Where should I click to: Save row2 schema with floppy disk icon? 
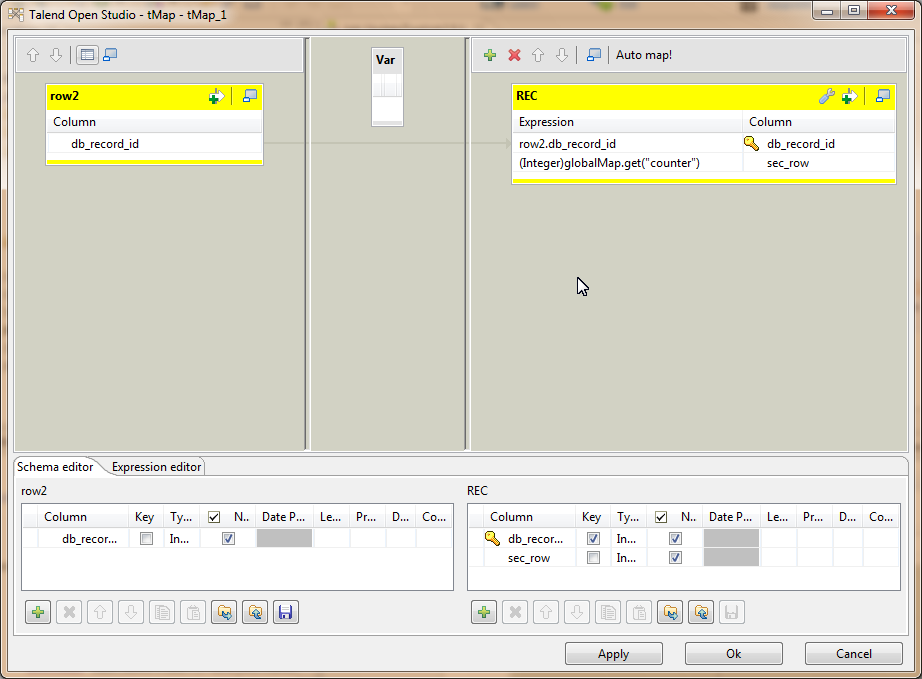tap(285, 611)
